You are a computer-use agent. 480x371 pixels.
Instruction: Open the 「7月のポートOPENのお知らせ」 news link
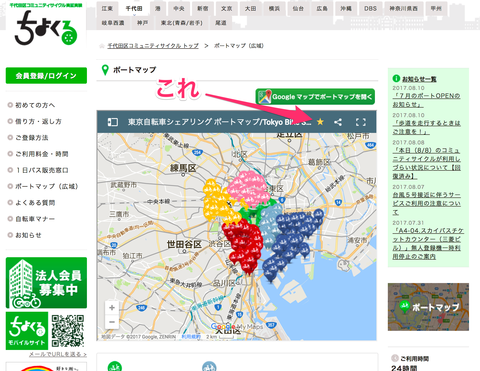426,100
